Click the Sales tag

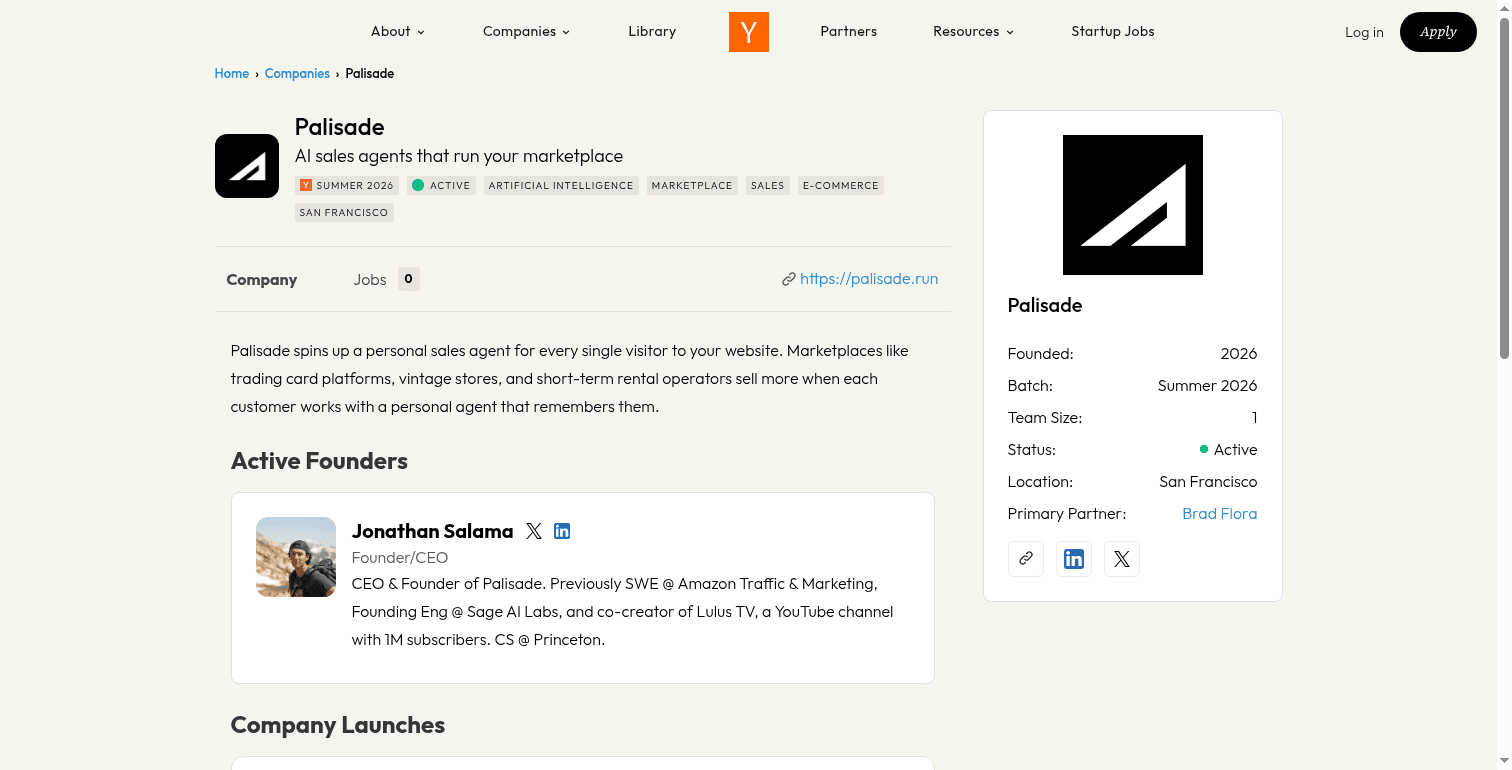(768, 185)
